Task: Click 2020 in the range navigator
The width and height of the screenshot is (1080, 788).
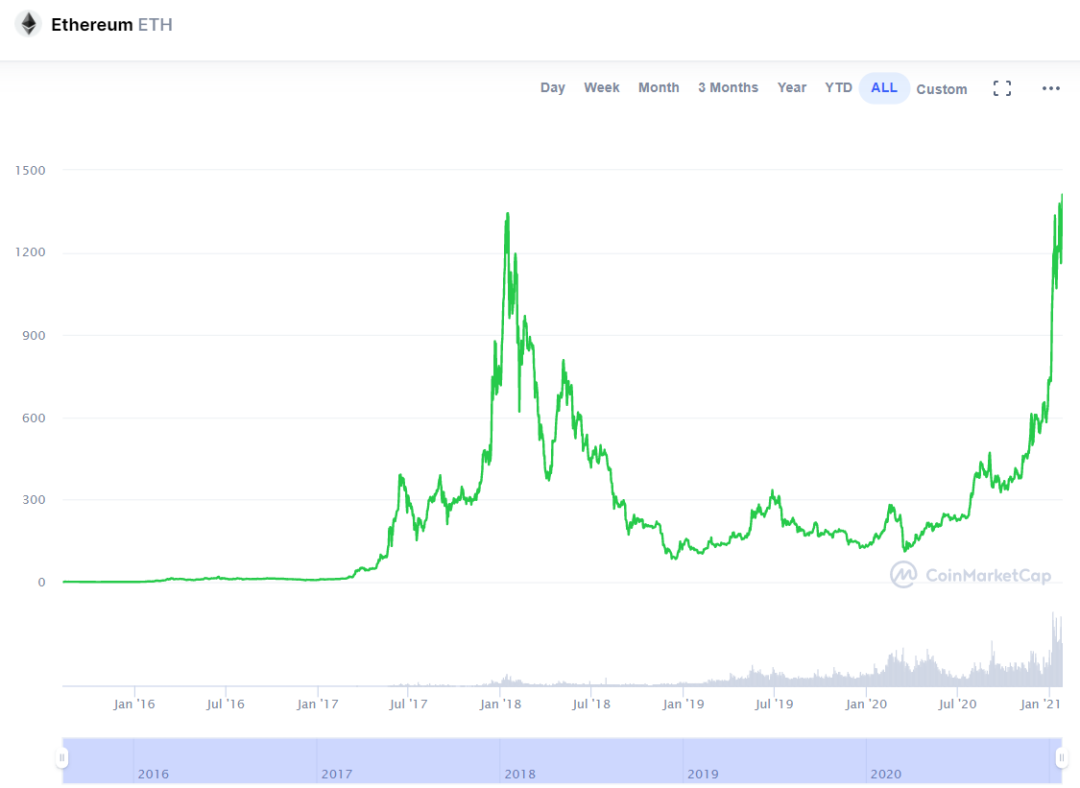Action: (886, 774)
